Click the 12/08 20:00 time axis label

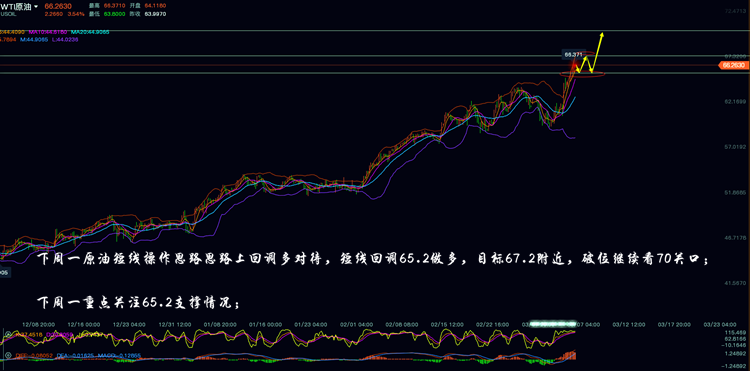(39, 325)
